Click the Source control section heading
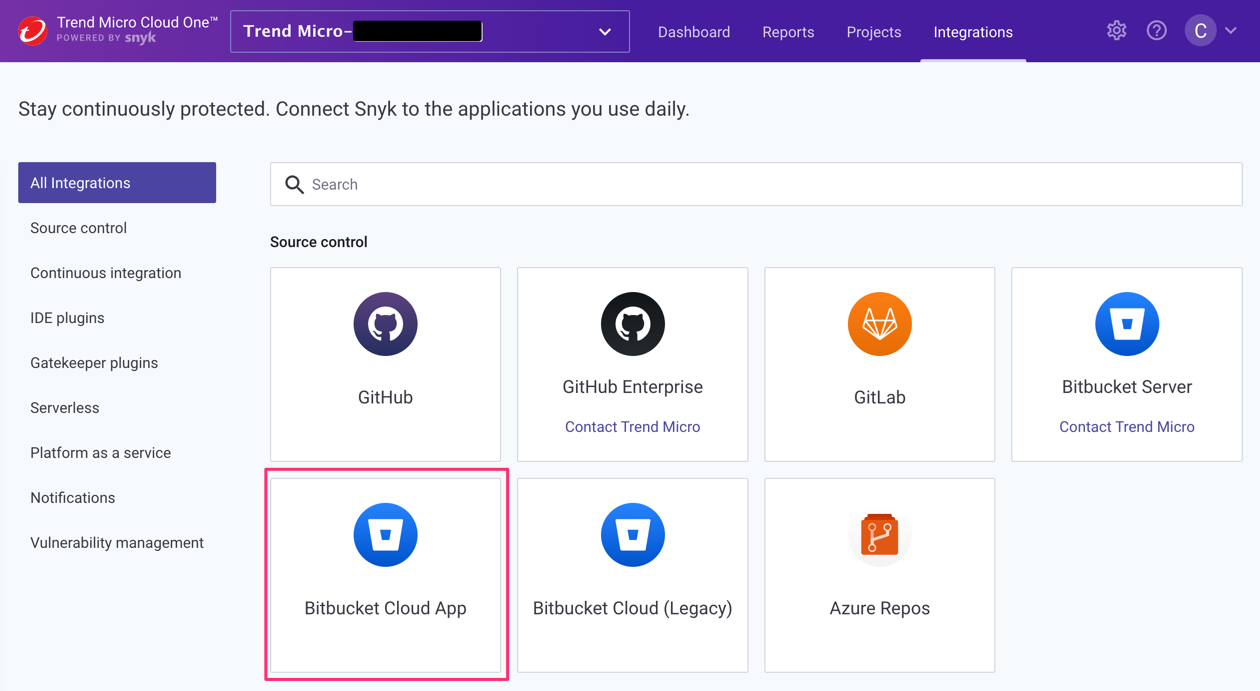The image size is (1260, 691). click(x=319, y=242)
